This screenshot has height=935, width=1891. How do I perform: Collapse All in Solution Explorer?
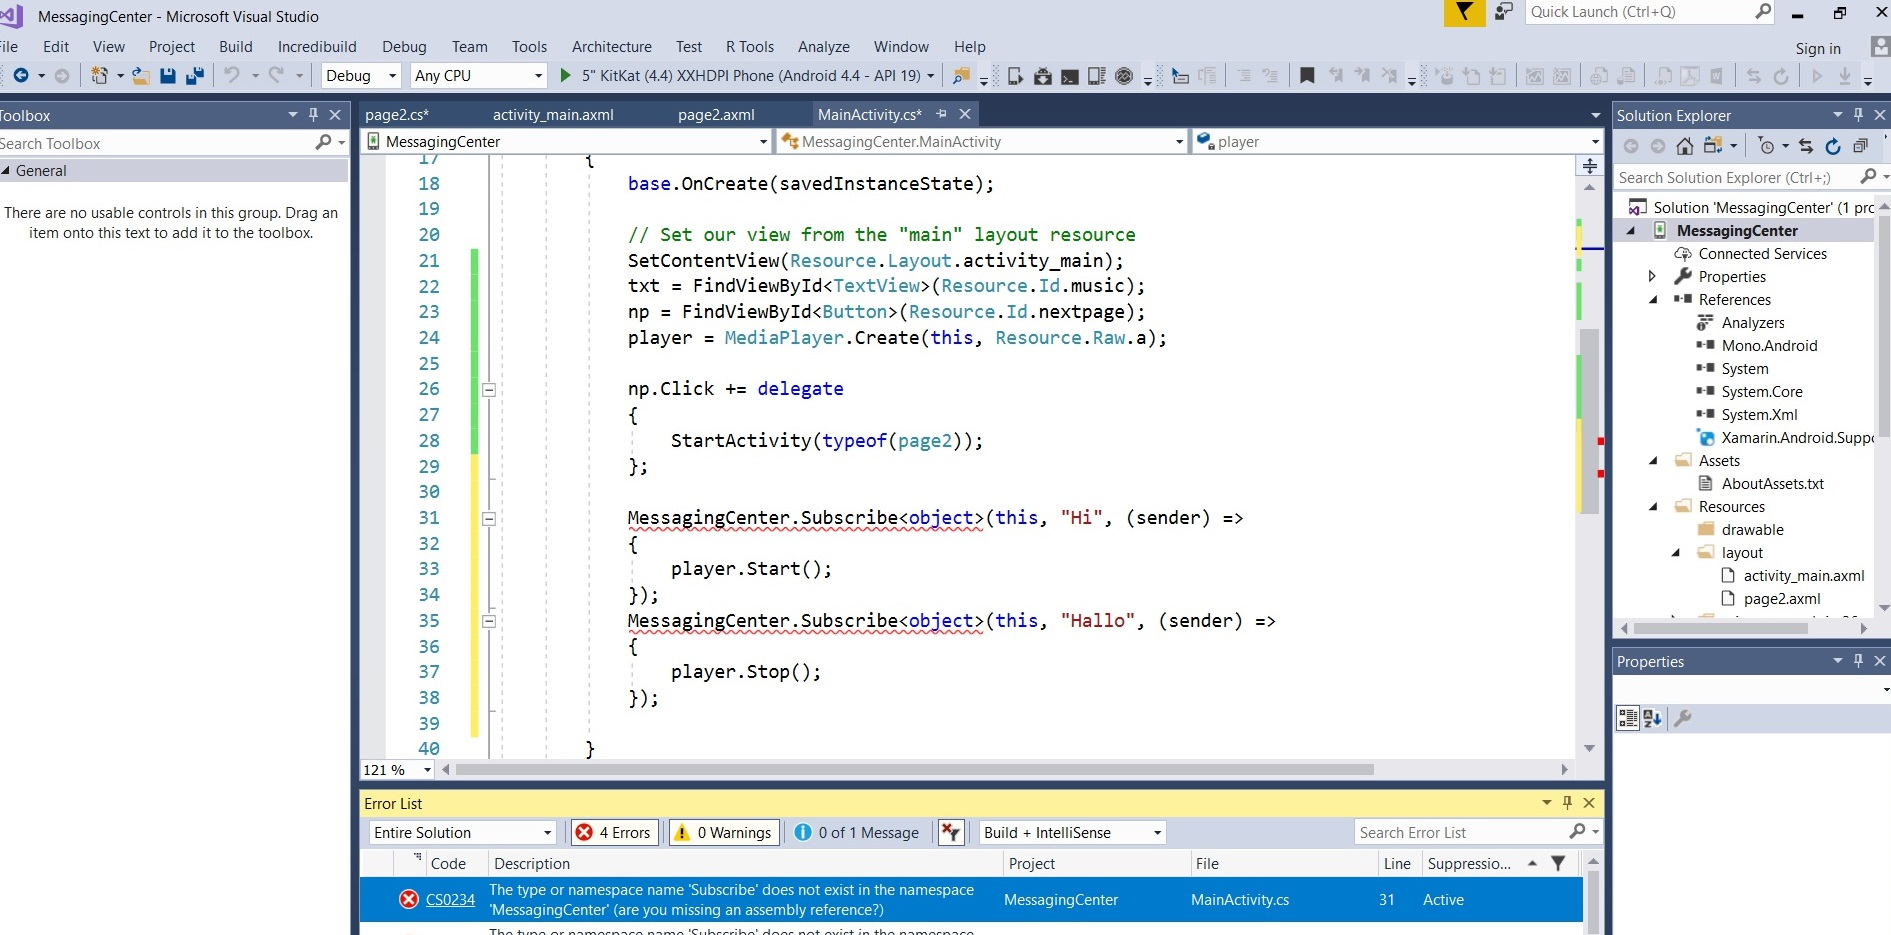point(1860,146)
